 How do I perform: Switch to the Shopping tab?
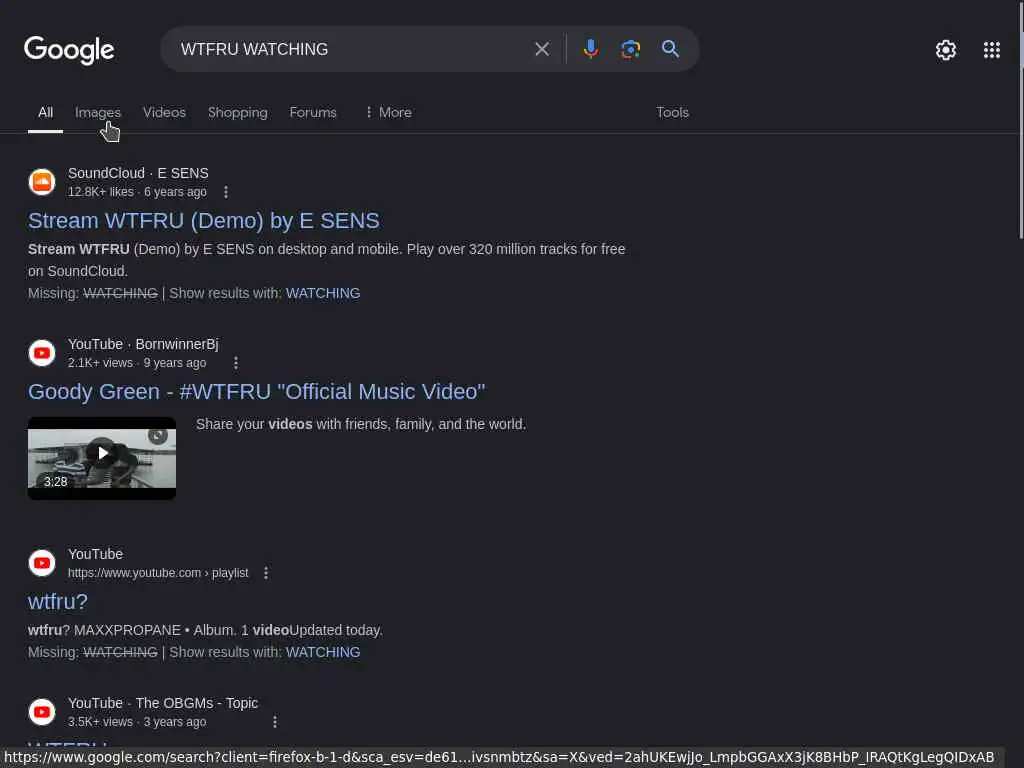238,112
